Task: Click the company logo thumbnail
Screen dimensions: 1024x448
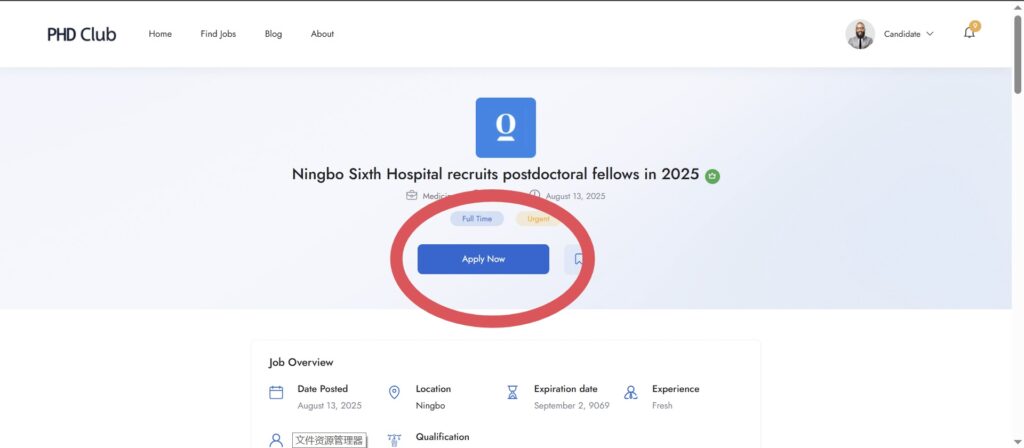Action: pos(505,127)
